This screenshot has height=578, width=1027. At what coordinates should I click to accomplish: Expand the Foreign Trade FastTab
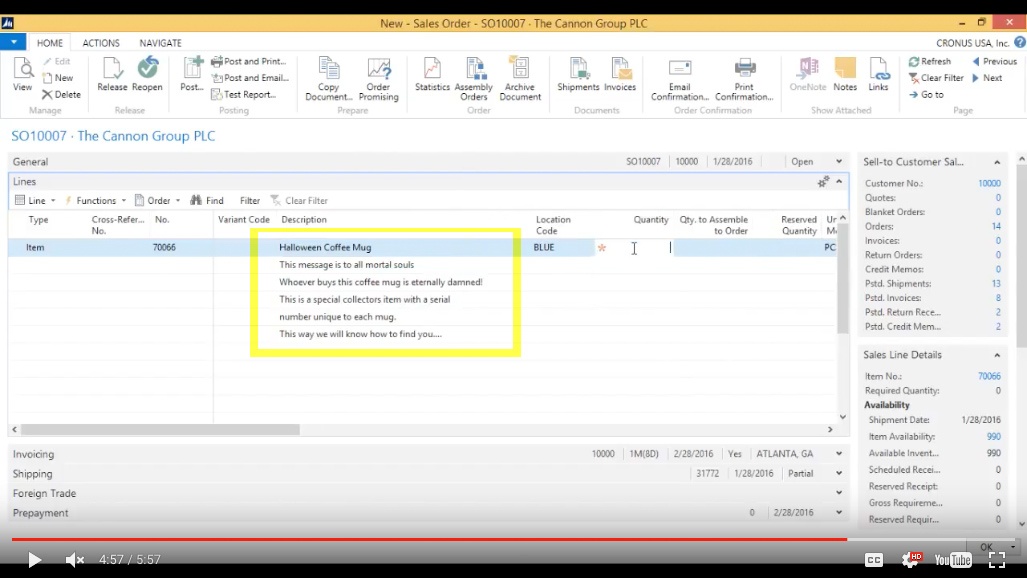click(x=839, y=493)
